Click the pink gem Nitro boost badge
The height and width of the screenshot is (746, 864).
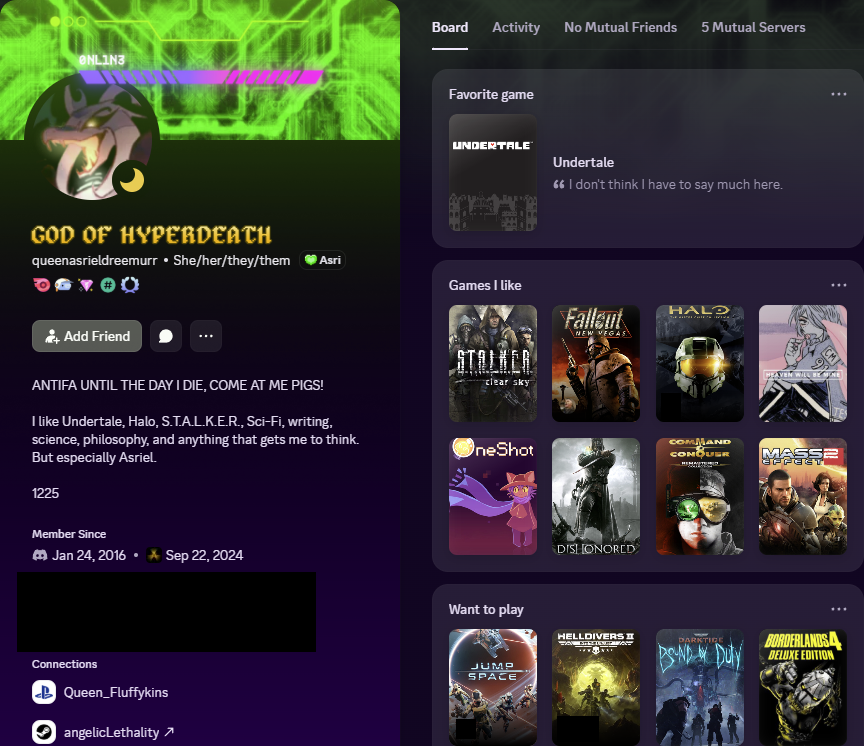[85, 285]
